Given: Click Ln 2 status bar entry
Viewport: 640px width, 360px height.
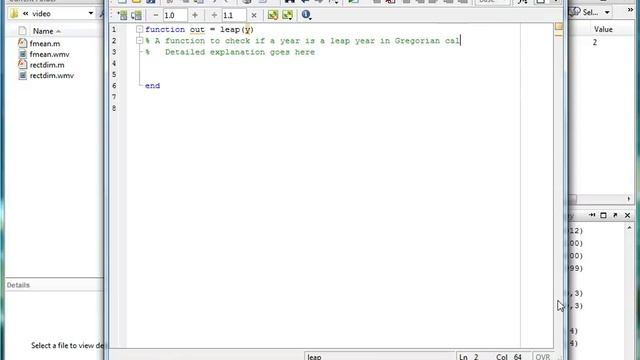Looking at the screenshot, I should [468, 357].
